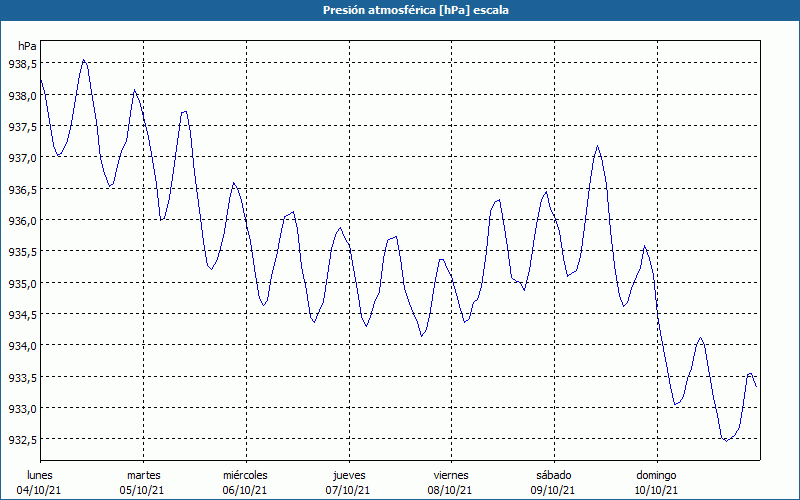Select the 936,0 y-axis value
This screenshot has height=500, width=800.
point(22,220)
